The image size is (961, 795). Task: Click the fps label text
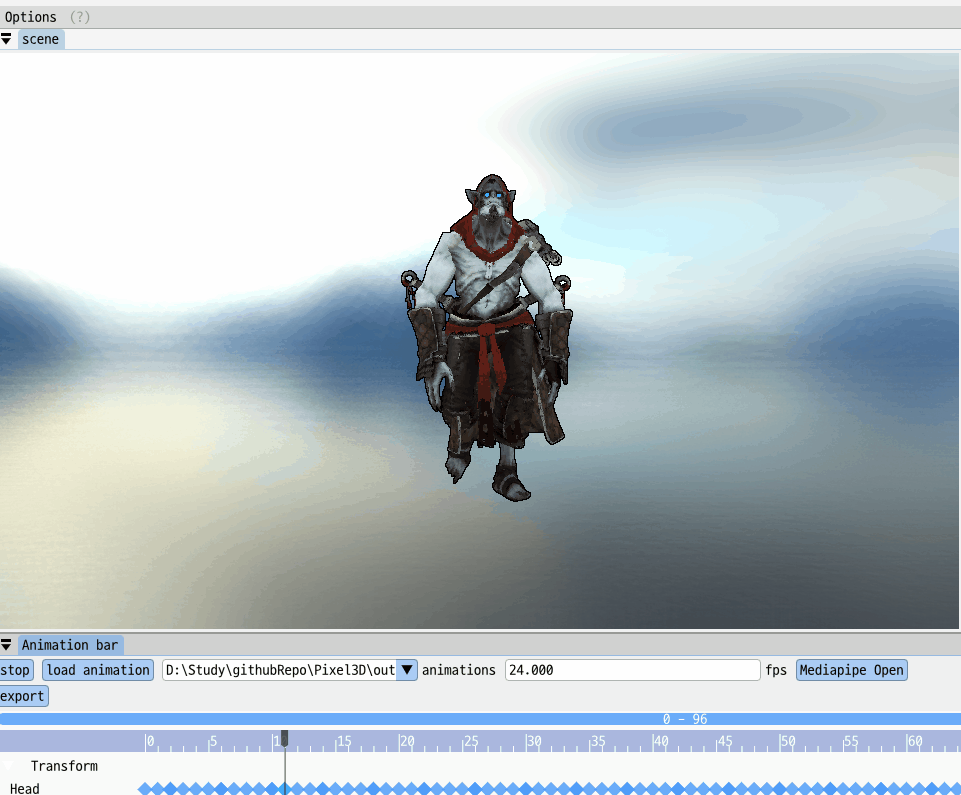pyautogui.click(x=776, y=670)
